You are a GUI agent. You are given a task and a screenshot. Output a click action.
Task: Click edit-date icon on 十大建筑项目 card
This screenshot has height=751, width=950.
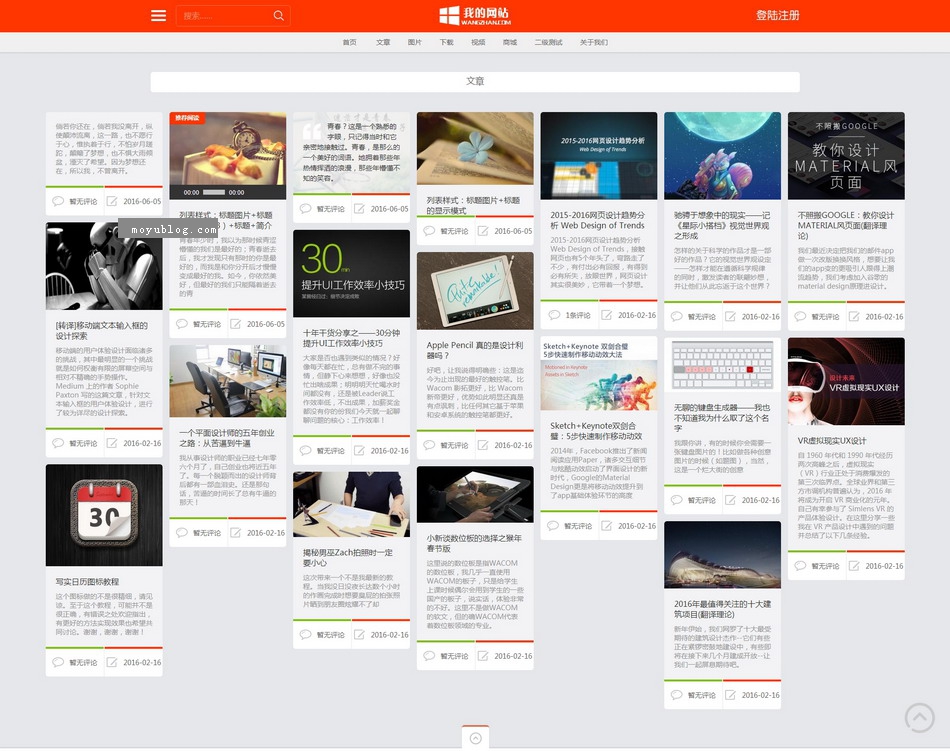coord(730,695)
